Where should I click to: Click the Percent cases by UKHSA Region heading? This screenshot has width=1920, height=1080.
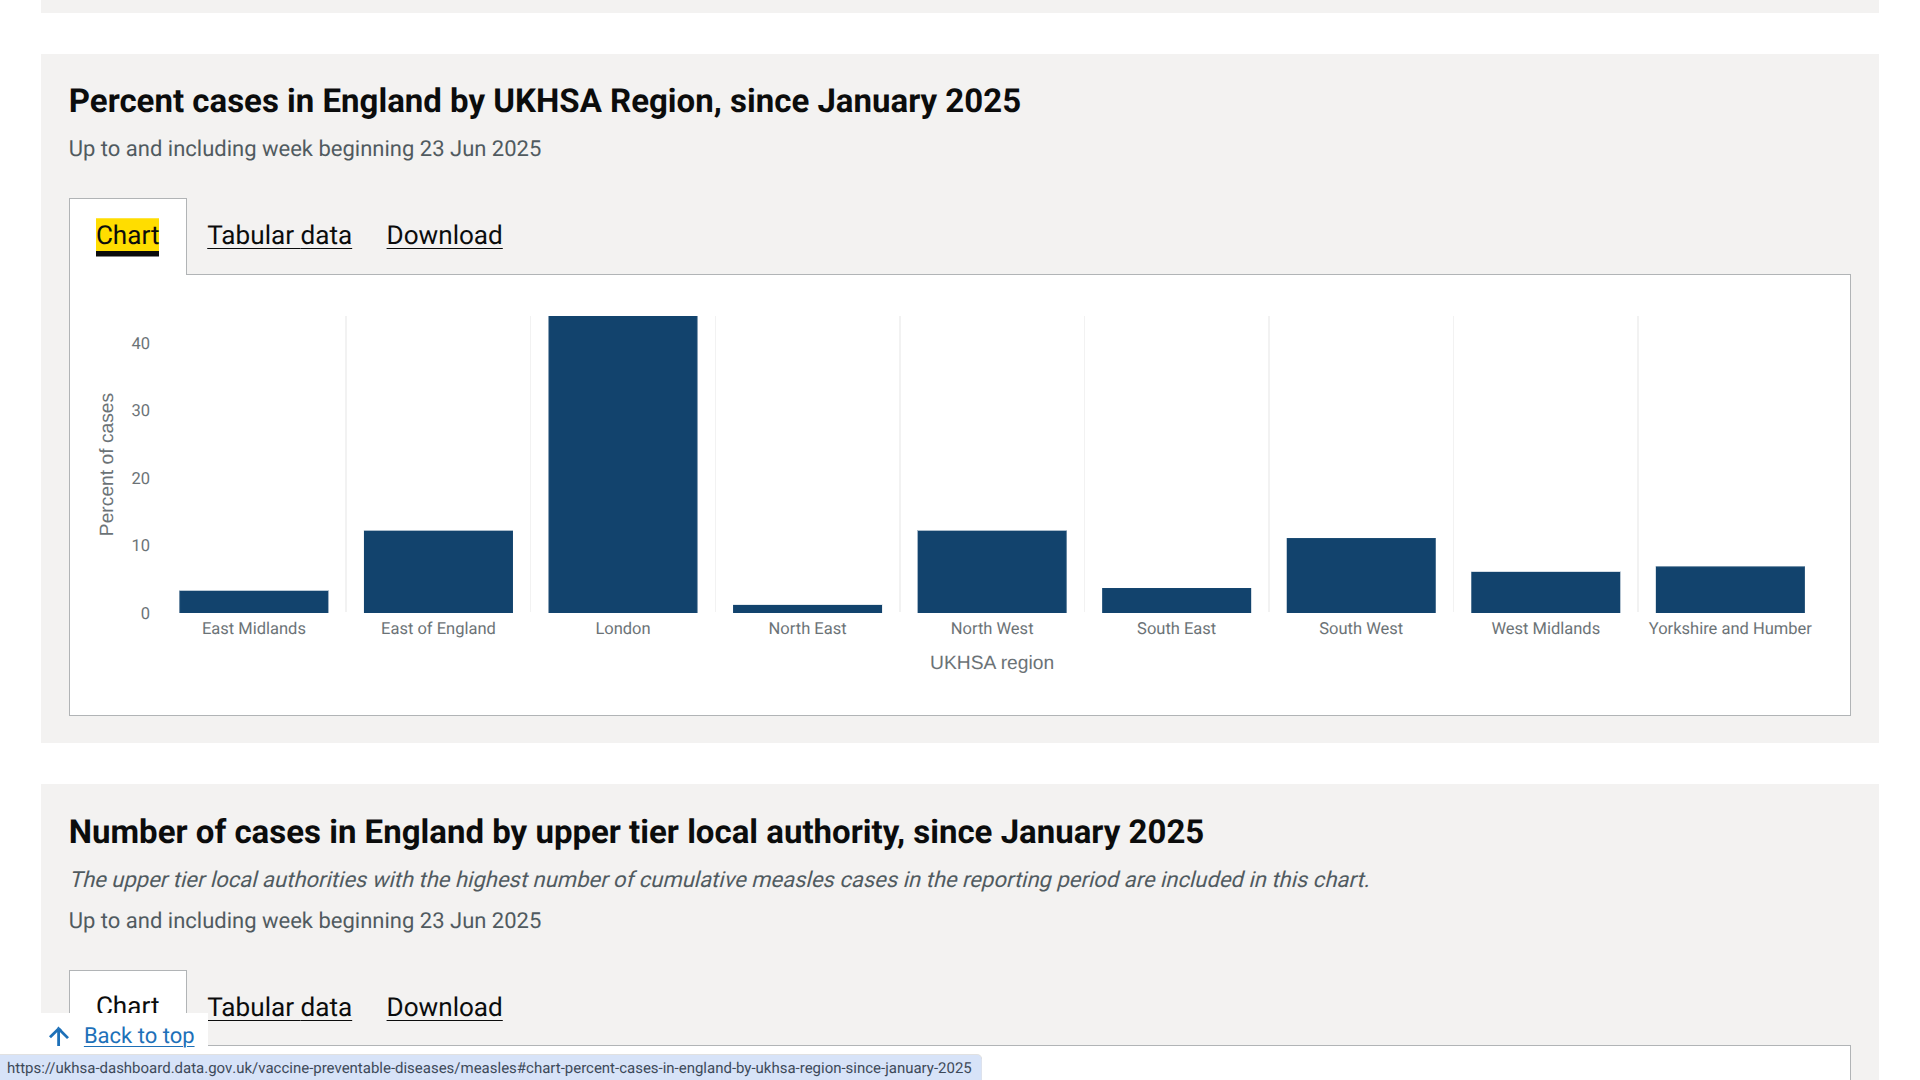tap(544, 101)
